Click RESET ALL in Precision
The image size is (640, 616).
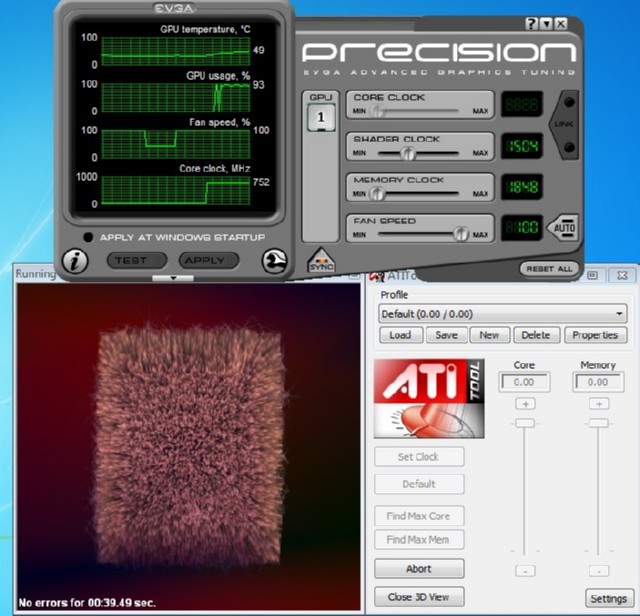click(x=549, y=269)
